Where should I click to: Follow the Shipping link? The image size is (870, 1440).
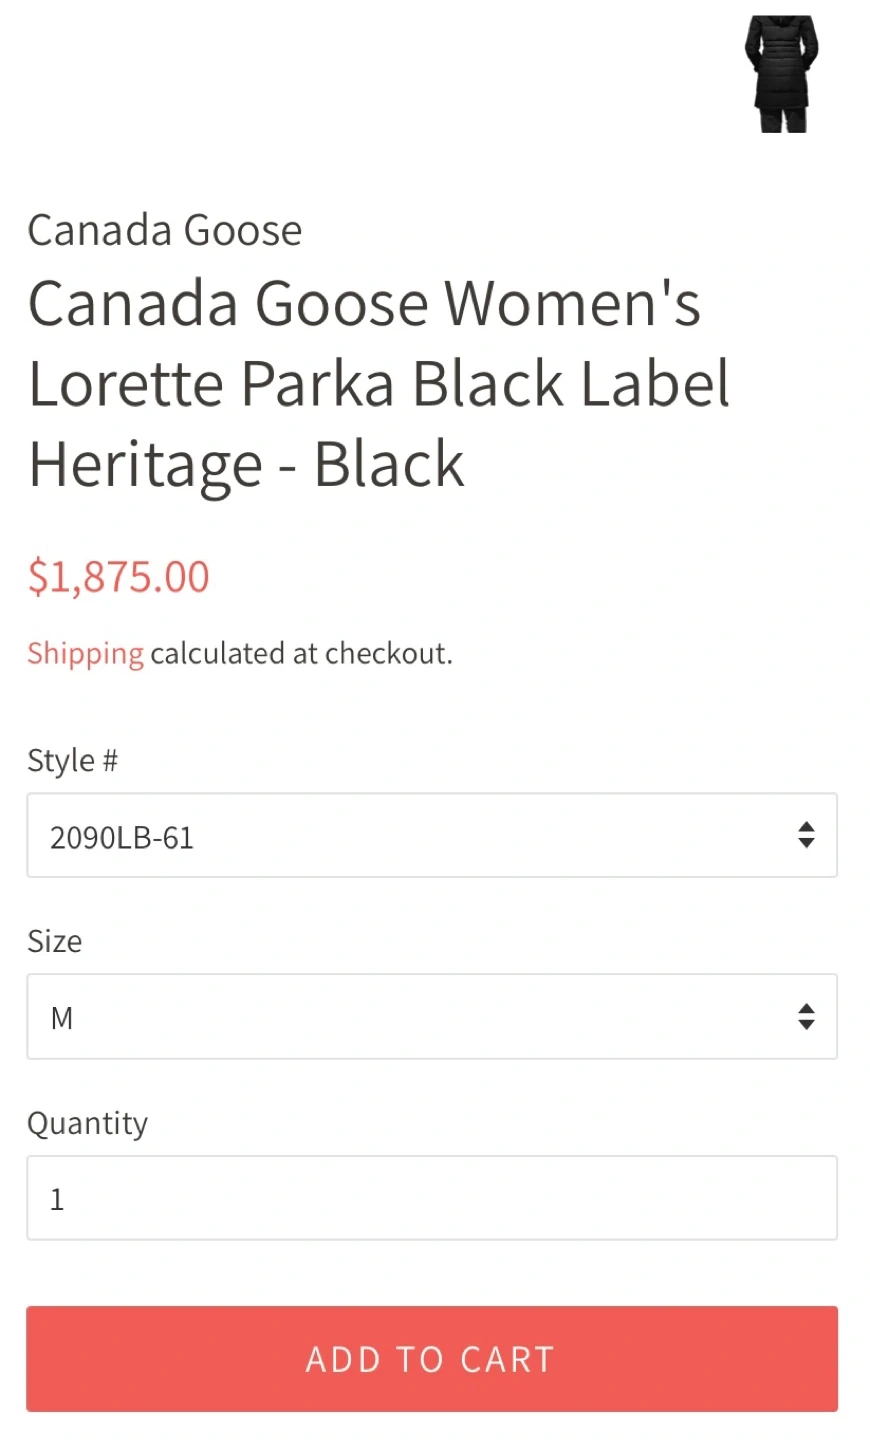[85, 654]
